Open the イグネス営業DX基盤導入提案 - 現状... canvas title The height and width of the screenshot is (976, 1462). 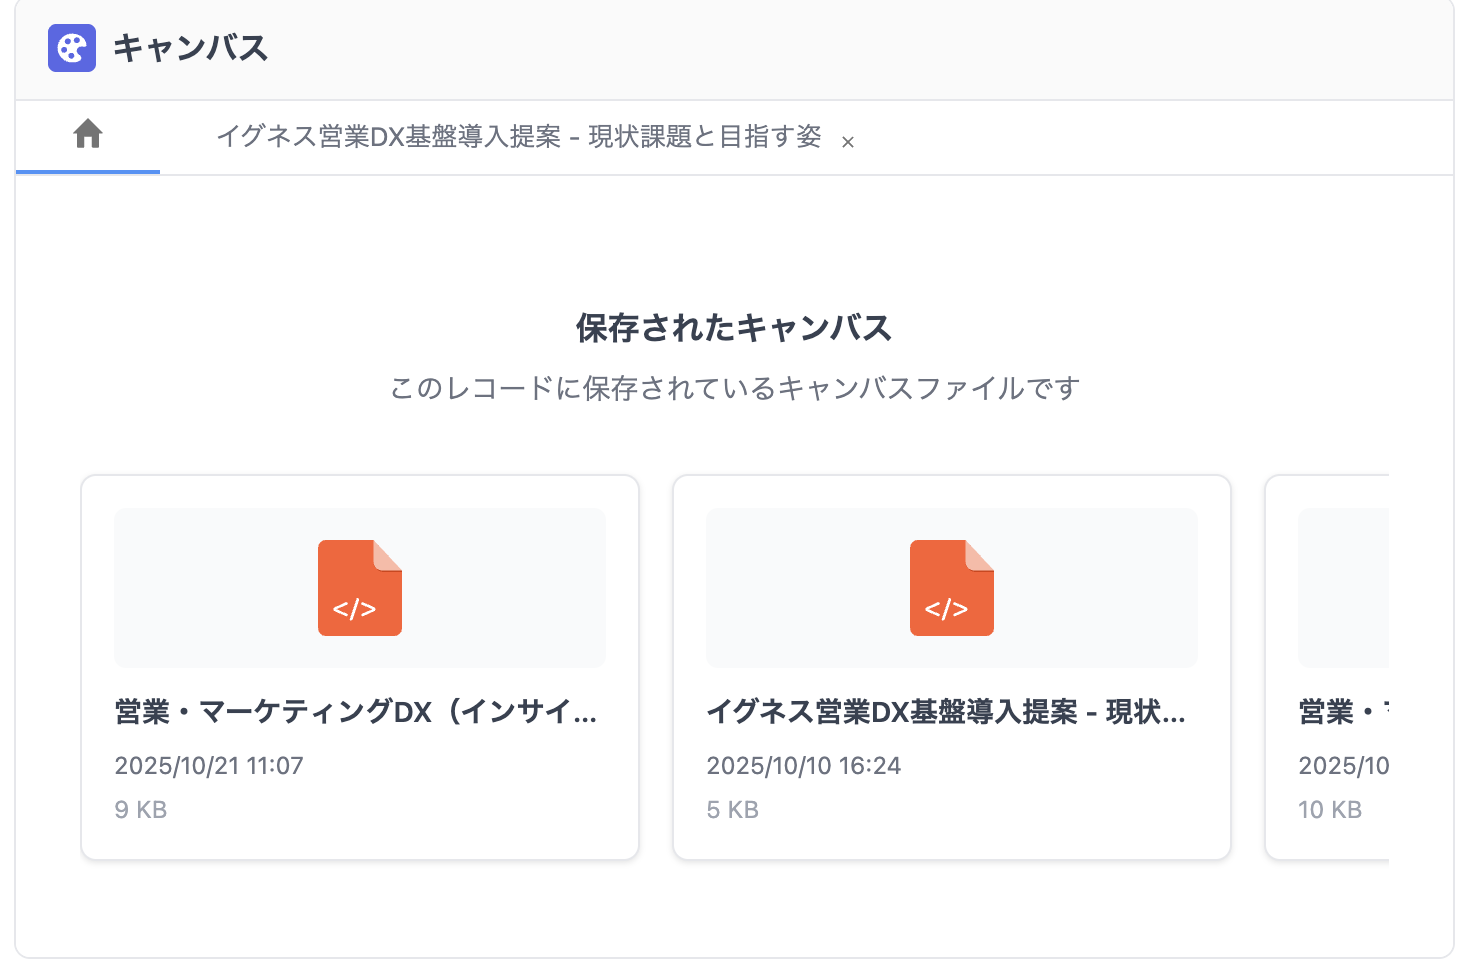[945, 712]
